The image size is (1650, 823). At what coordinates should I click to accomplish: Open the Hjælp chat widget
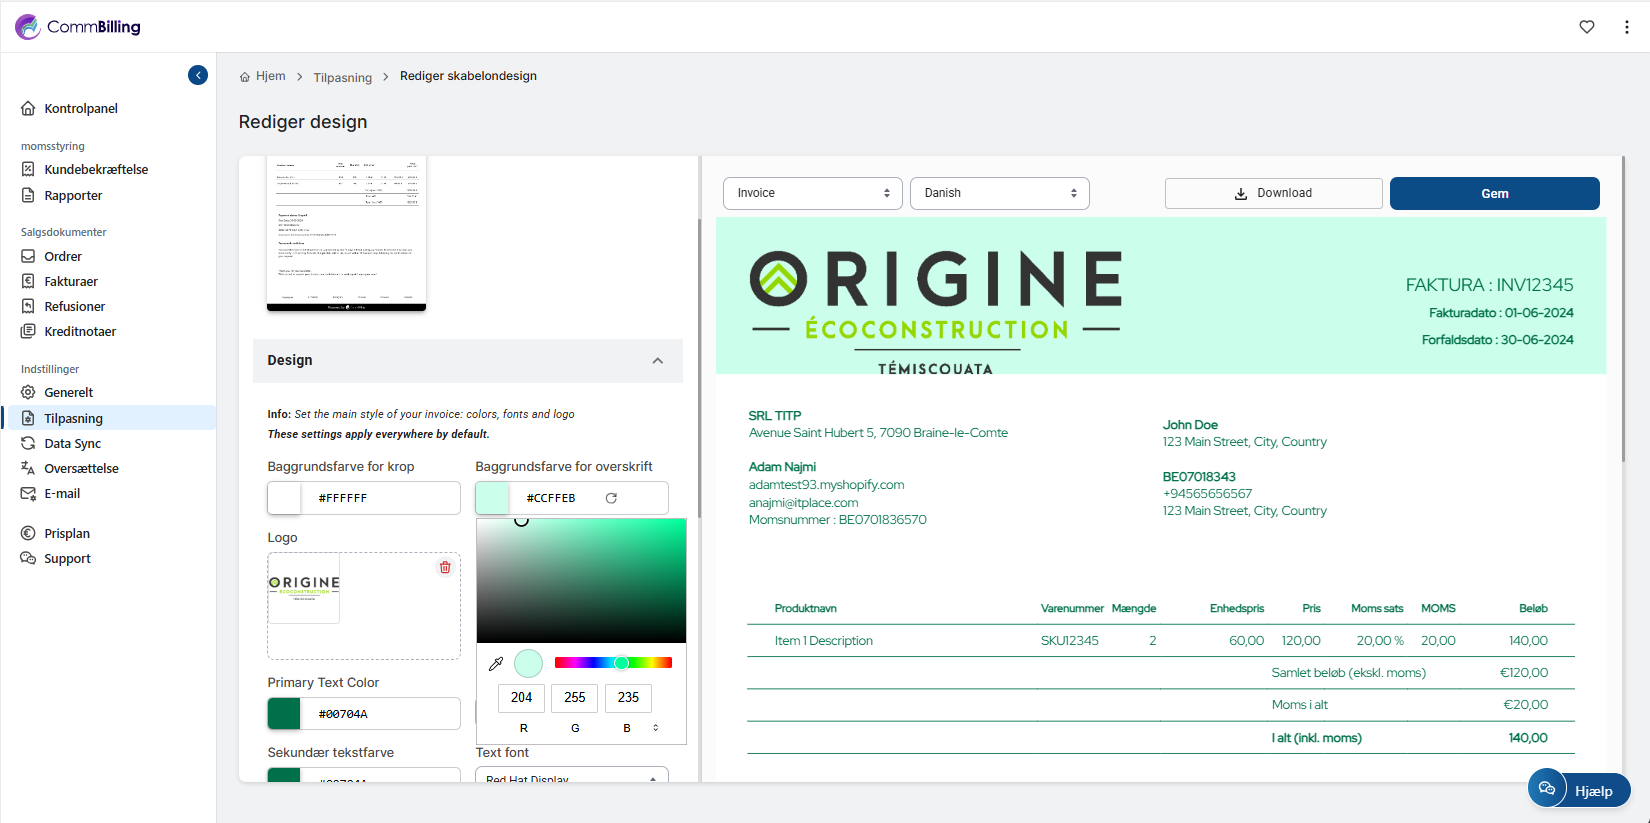(1579, 790)
